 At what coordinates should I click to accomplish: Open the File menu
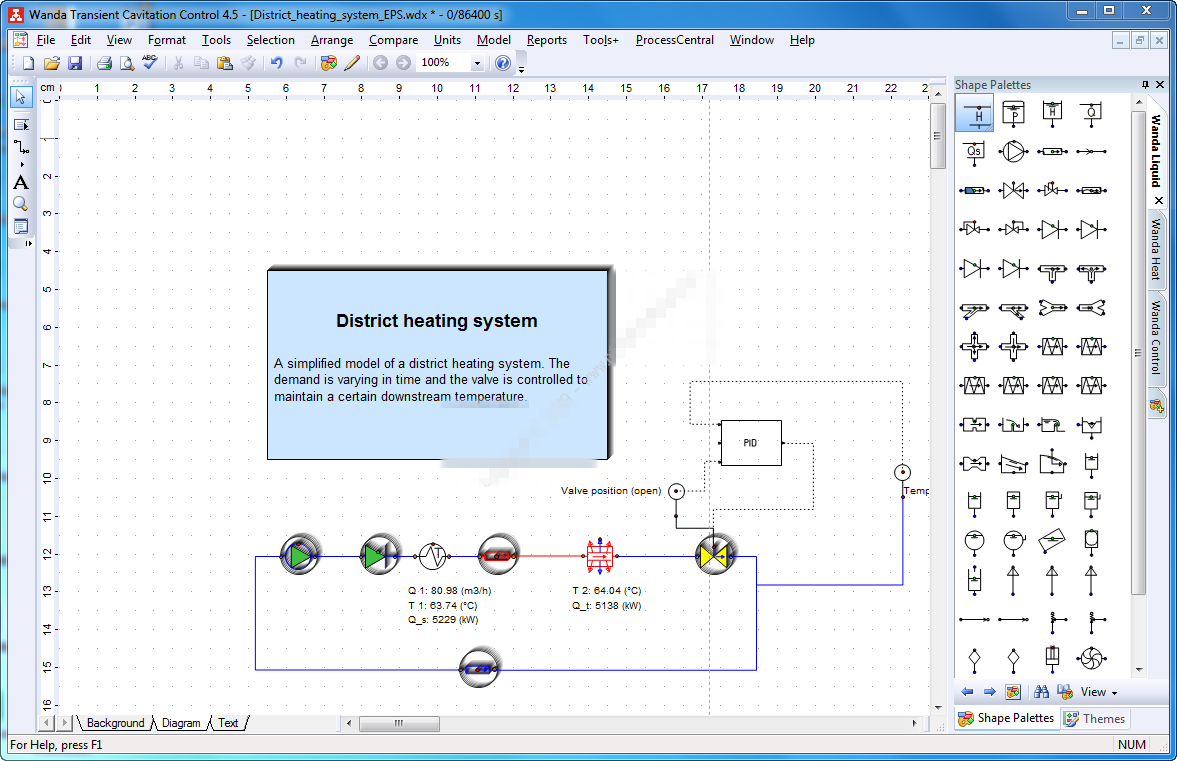(x=46, y=40)
